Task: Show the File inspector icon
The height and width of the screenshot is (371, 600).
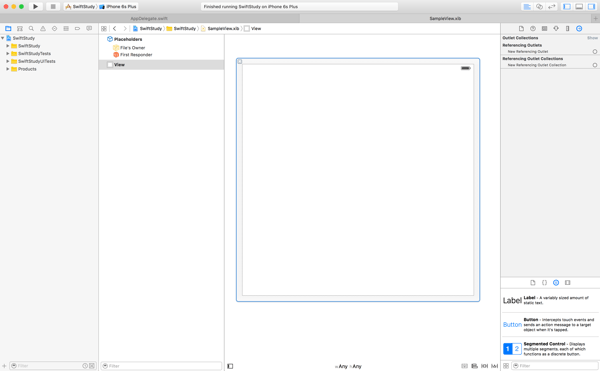Action: click(521, 29)
